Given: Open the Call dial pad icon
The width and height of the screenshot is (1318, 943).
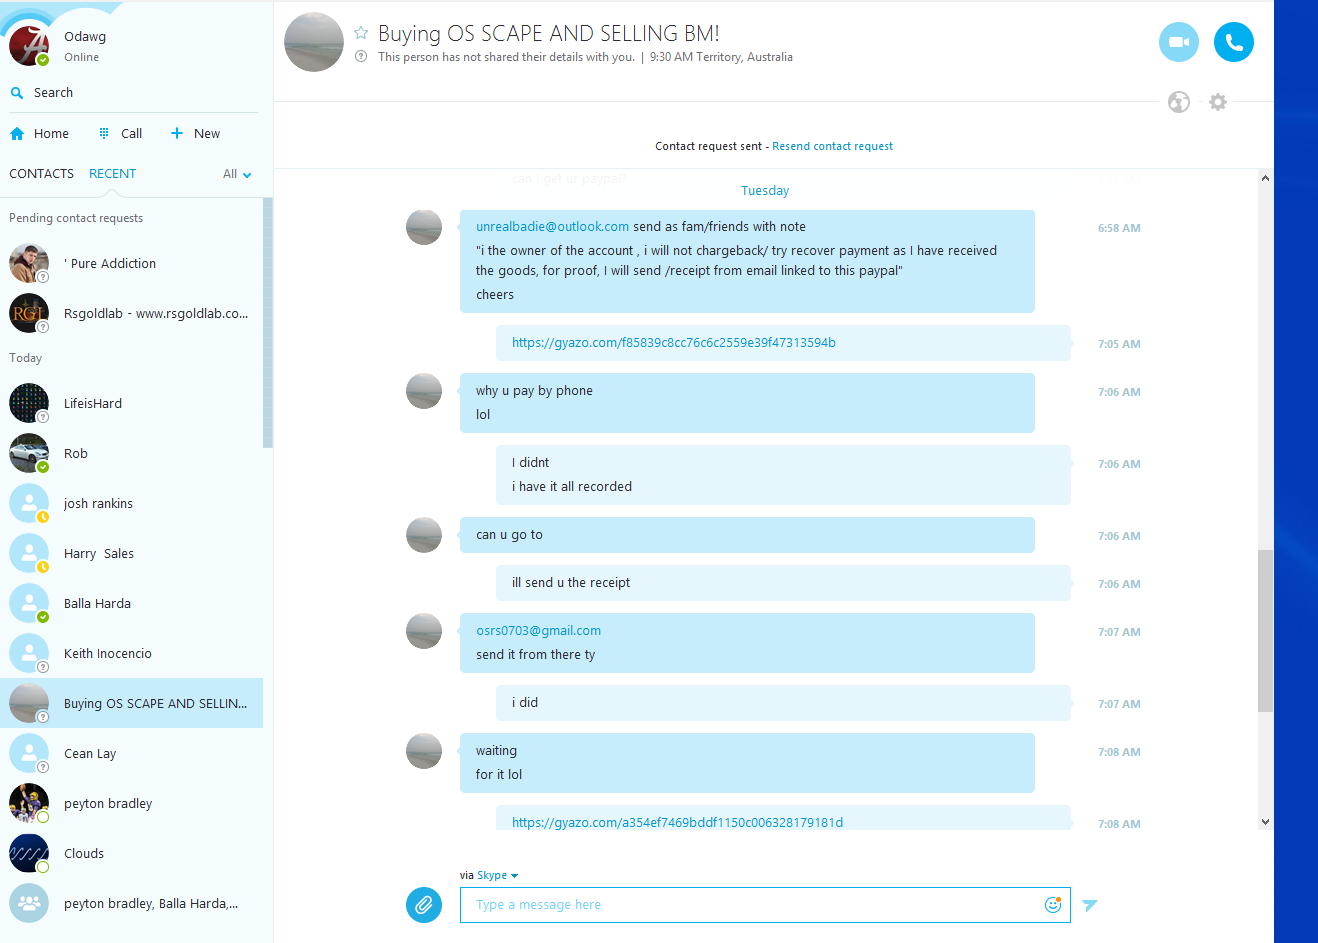Looking at the screenshot, I should [104, 133].
